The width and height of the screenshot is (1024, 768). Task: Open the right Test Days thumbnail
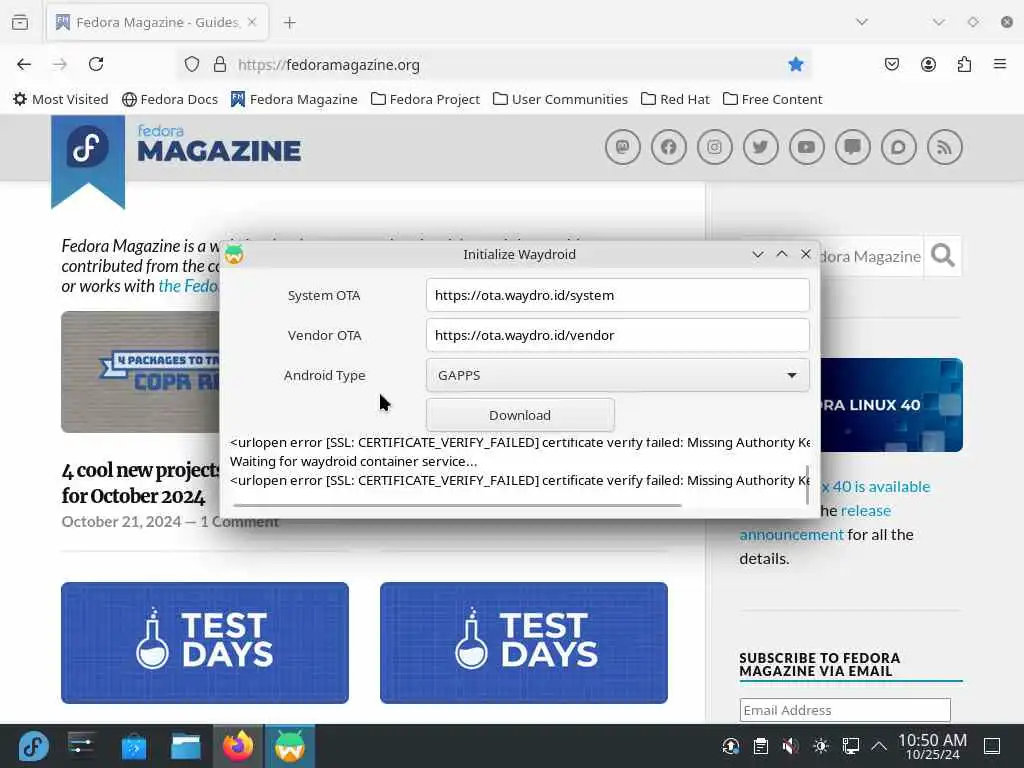tap(524, 643)
